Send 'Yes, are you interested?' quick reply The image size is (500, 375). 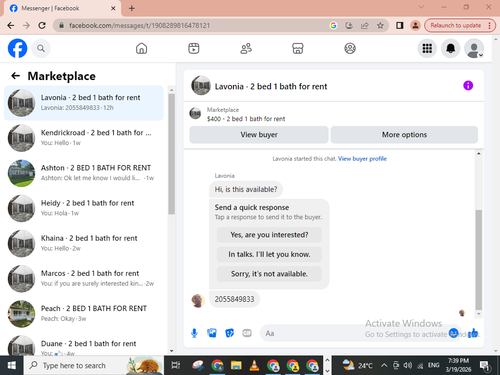(x=269, y=235)
